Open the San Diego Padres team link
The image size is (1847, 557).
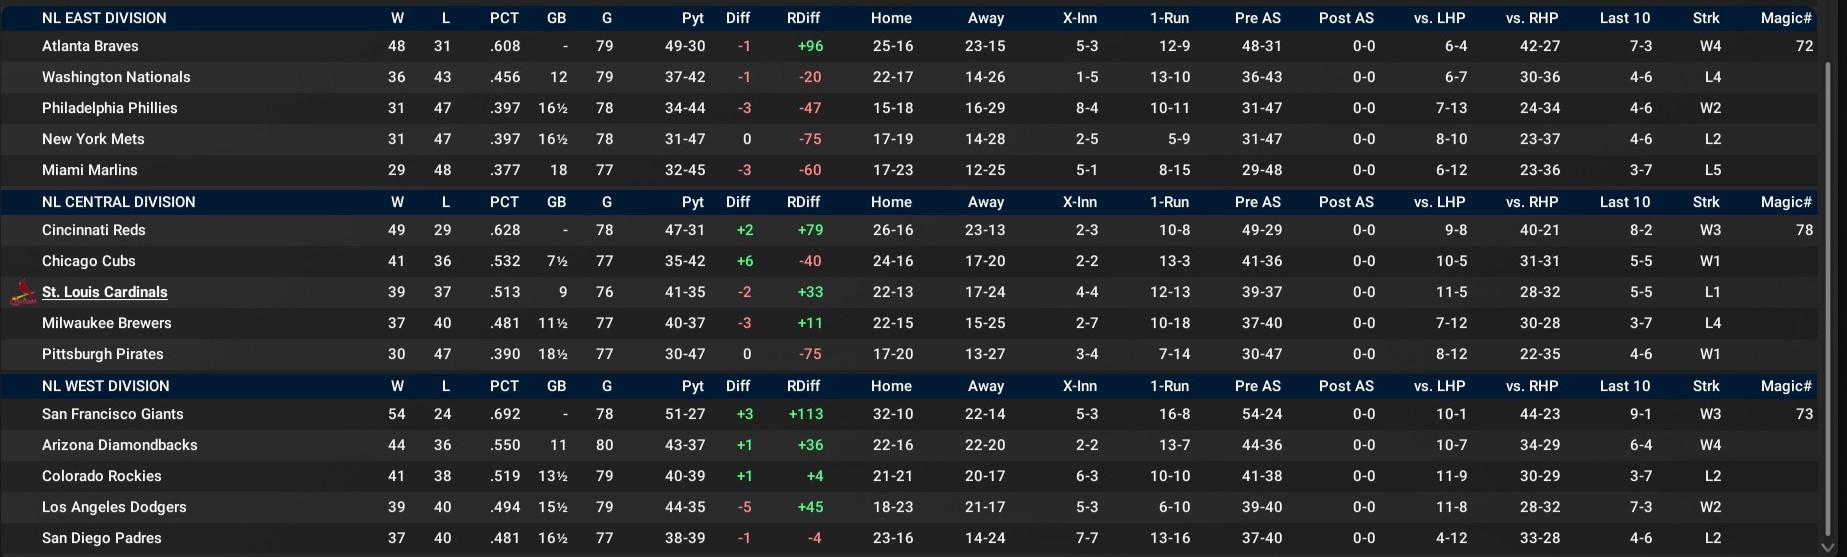102,538
